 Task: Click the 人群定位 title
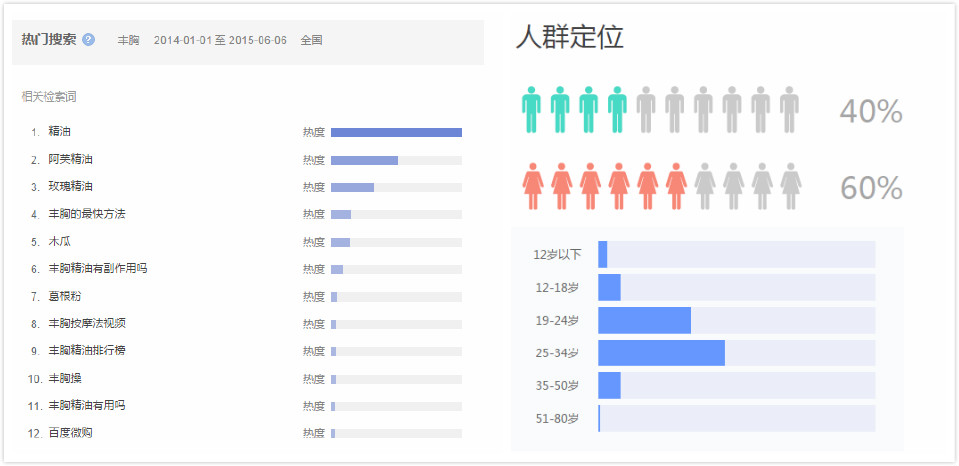[569, 37]
